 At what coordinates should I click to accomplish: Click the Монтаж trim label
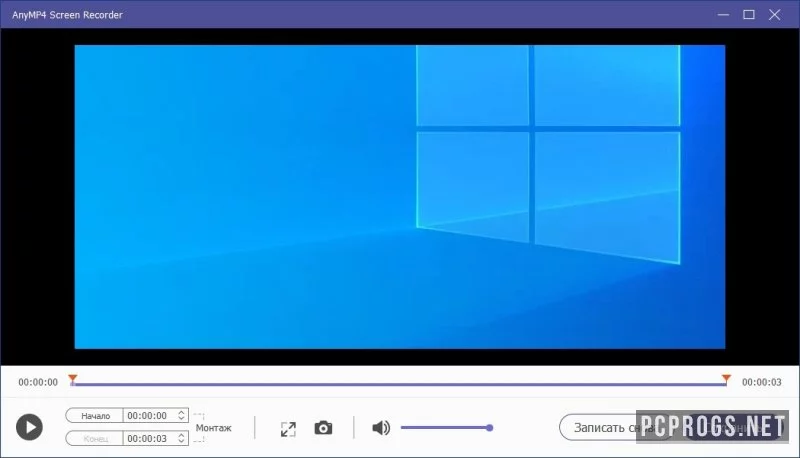(213, 428)
